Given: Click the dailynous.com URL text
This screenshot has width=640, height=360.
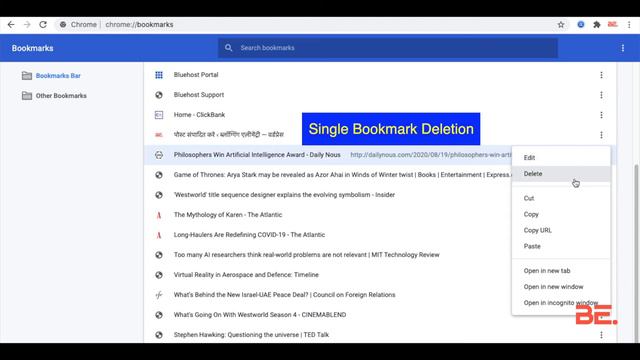Looking at the screenshot, I should (x=431, y=155).
